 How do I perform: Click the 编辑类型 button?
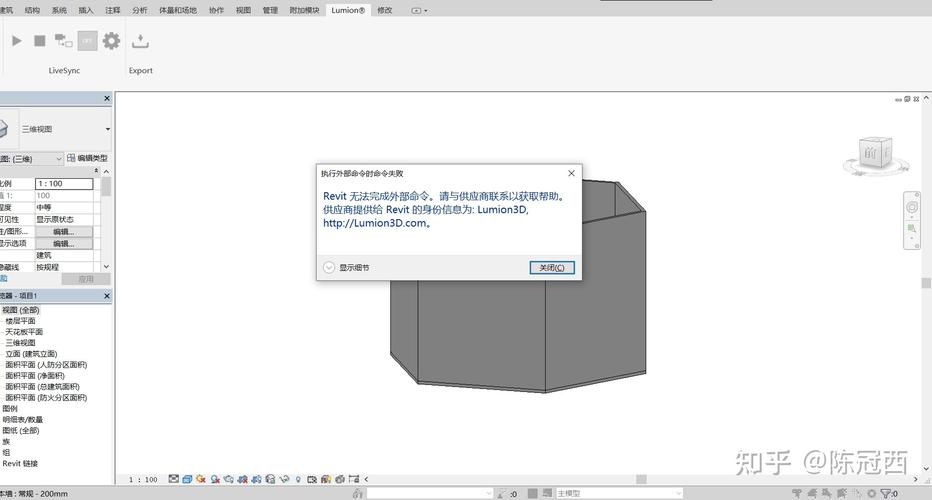click(88, 158)
